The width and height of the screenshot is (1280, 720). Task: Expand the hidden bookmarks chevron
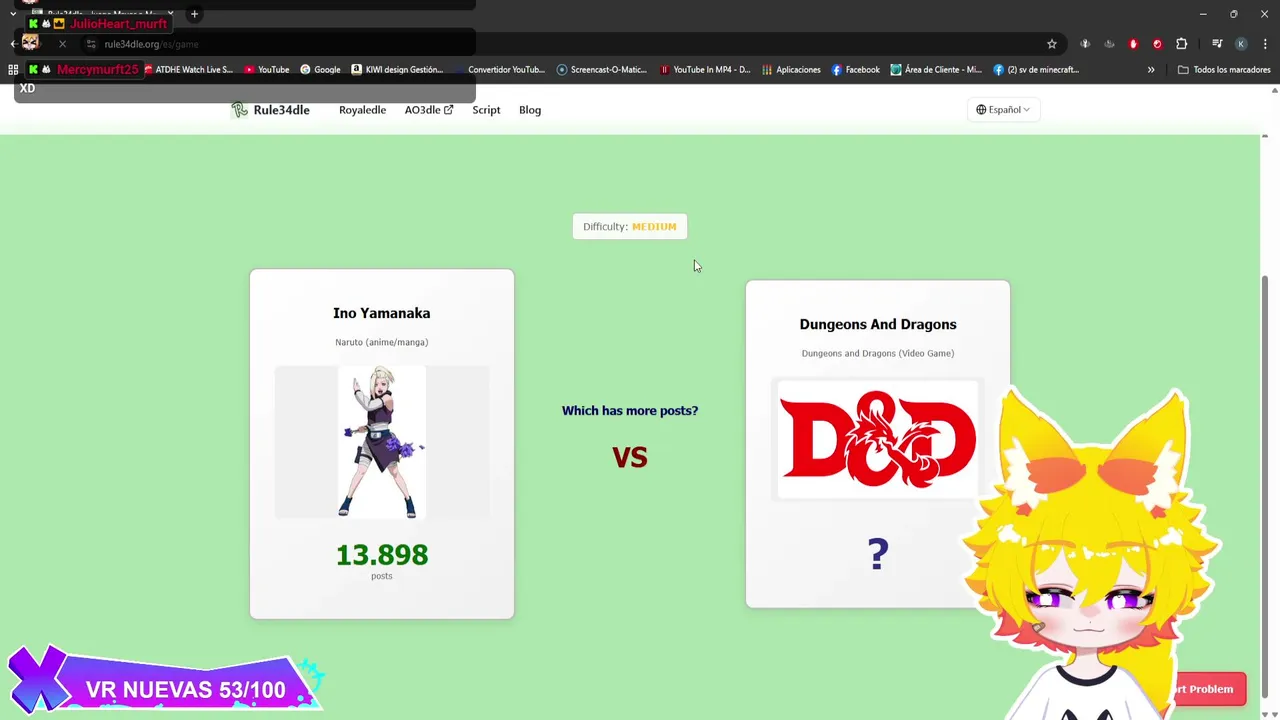1151,70
